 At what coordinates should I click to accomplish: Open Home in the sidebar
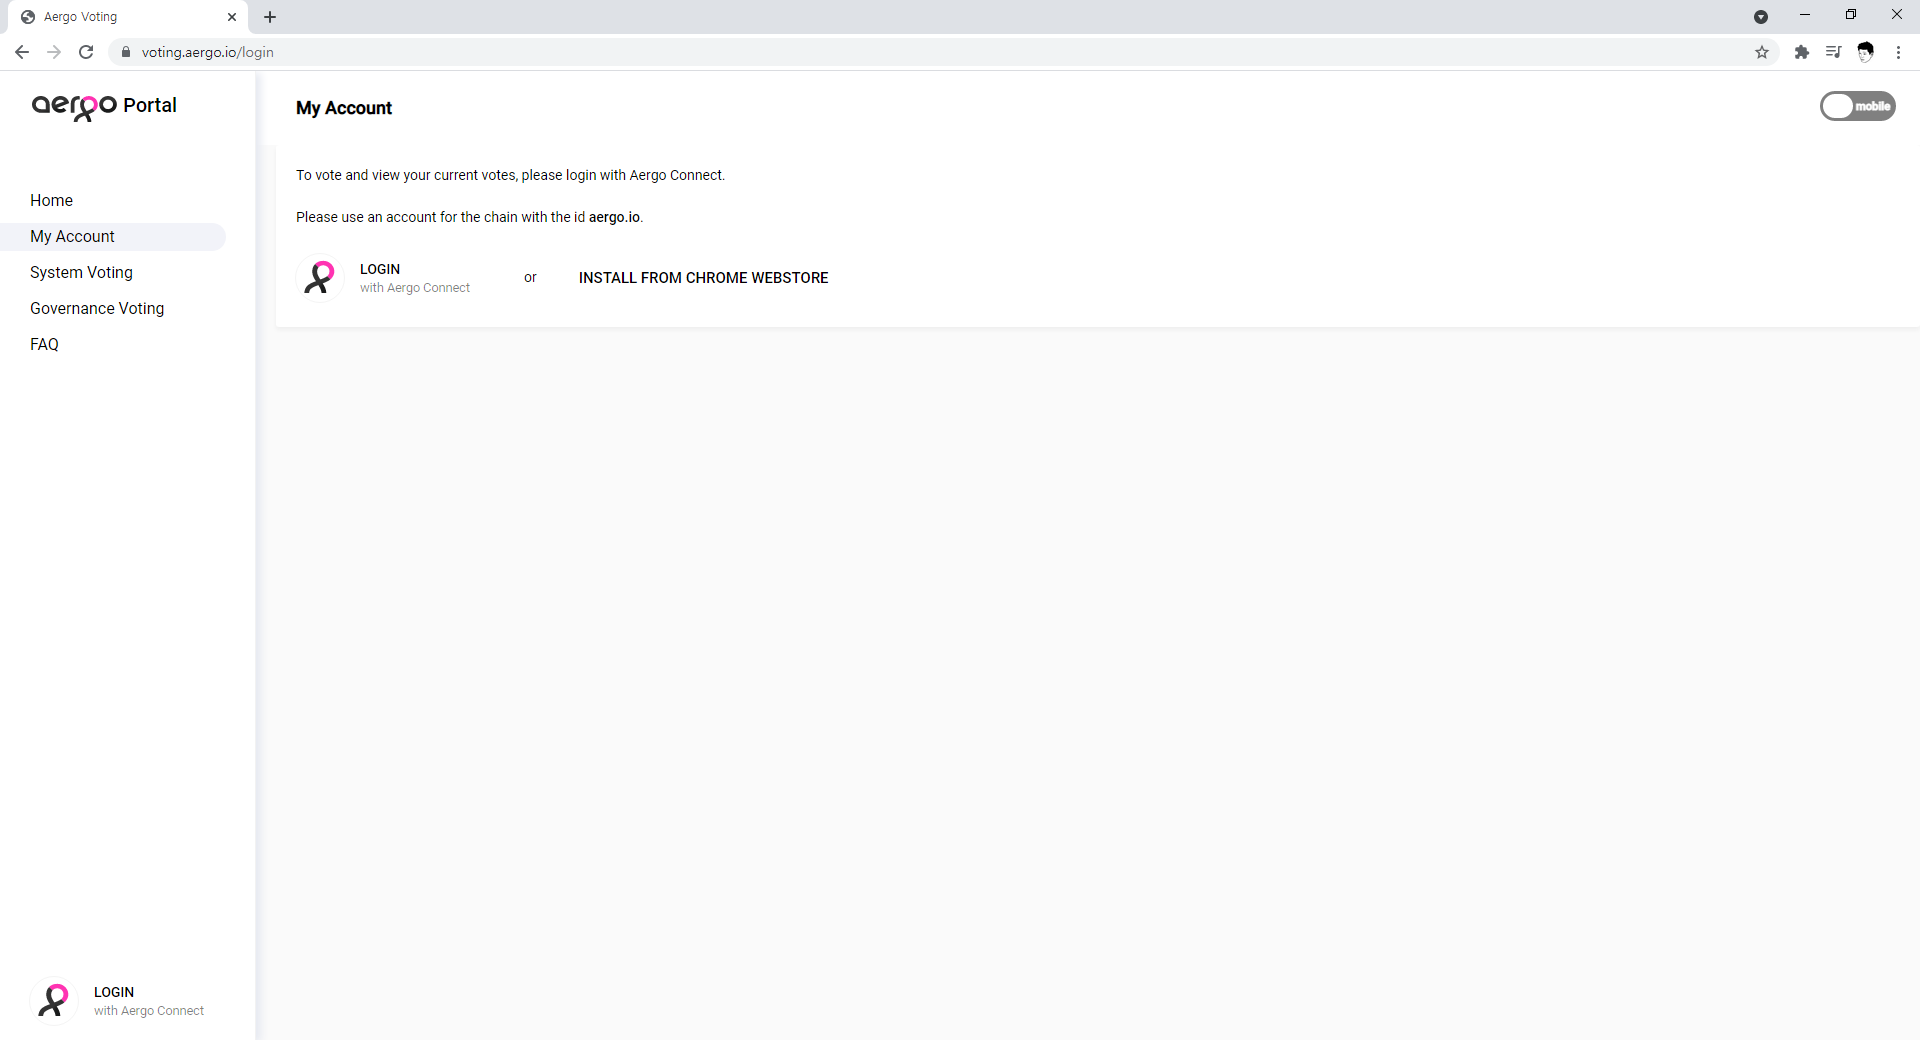(x=51, y=200)
